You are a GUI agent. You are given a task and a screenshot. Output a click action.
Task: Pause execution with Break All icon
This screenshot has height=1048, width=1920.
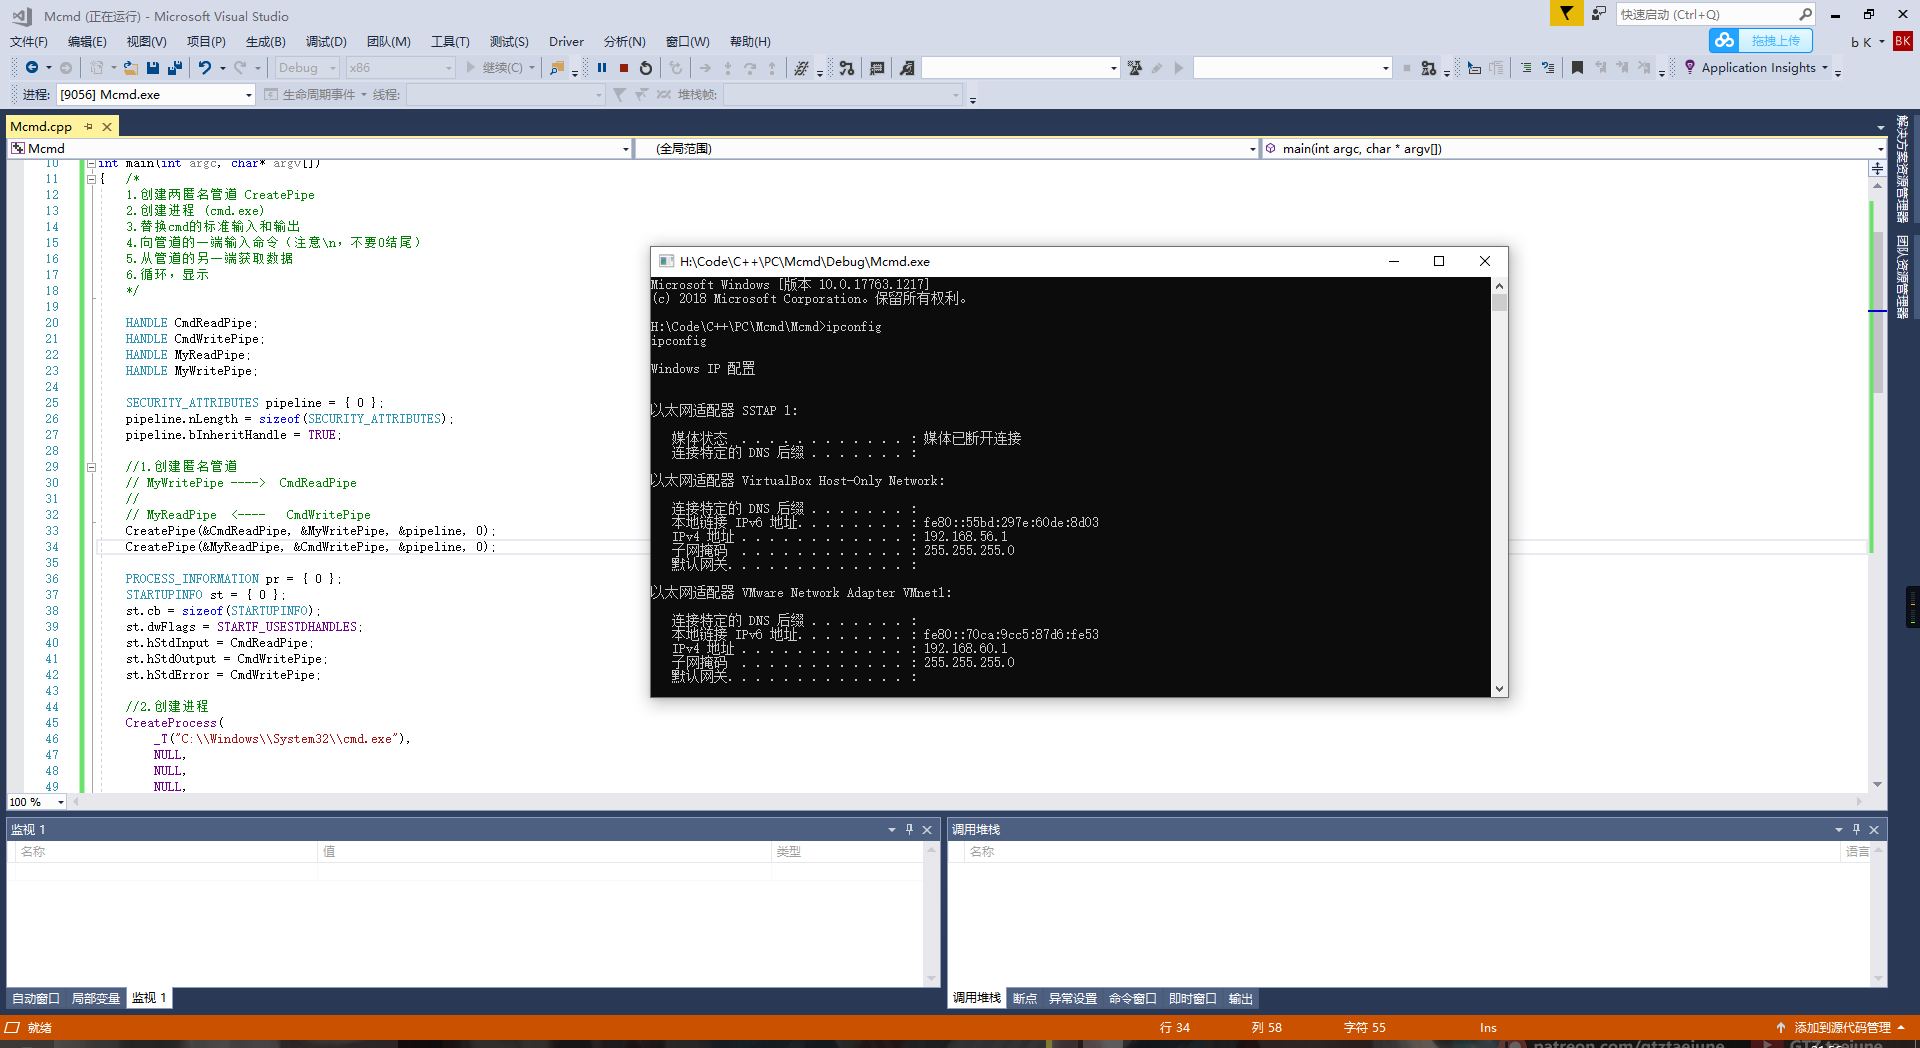(x=602, y=68)
